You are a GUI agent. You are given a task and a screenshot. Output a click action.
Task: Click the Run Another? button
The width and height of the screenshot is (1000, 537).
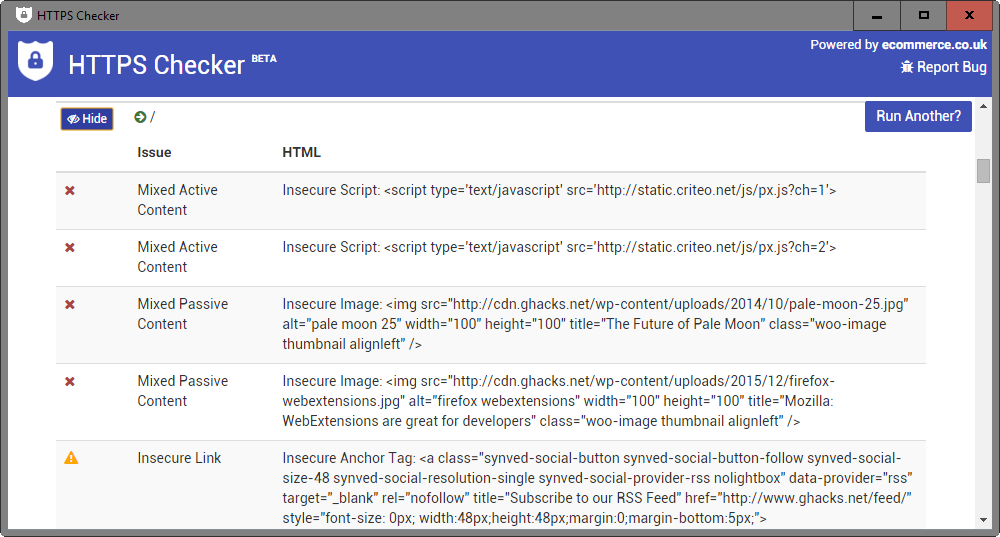(x=918, y=116)
